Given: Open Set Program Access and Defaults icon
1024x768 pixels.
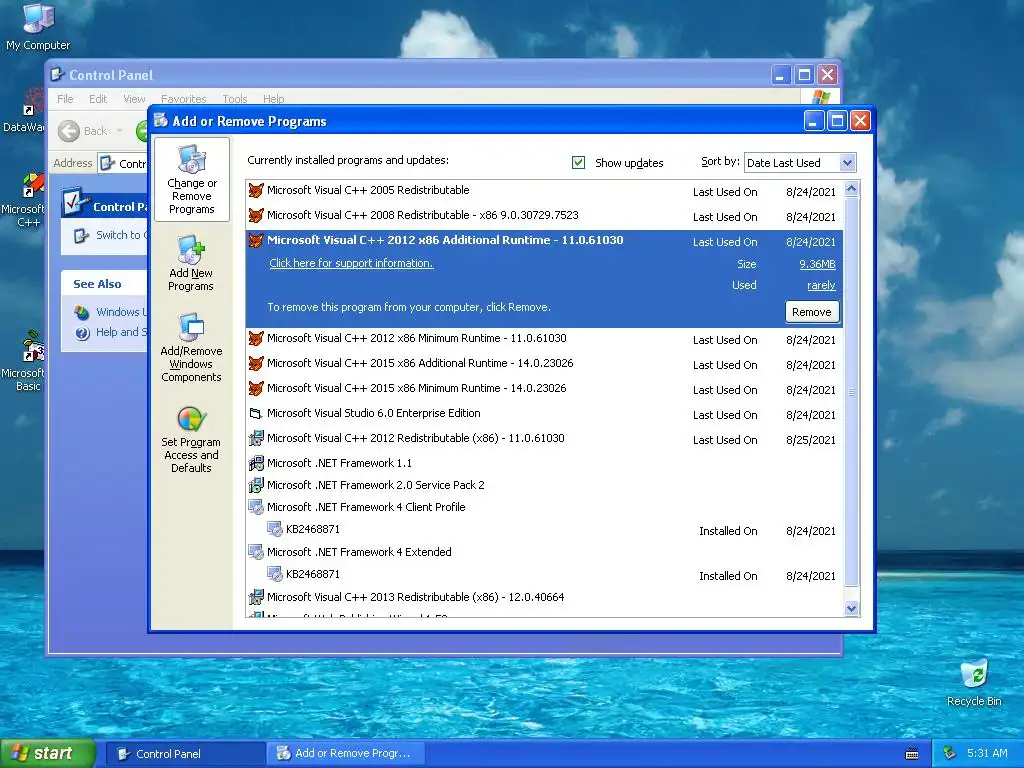Looking at the screenshot, I should point(191,419).
